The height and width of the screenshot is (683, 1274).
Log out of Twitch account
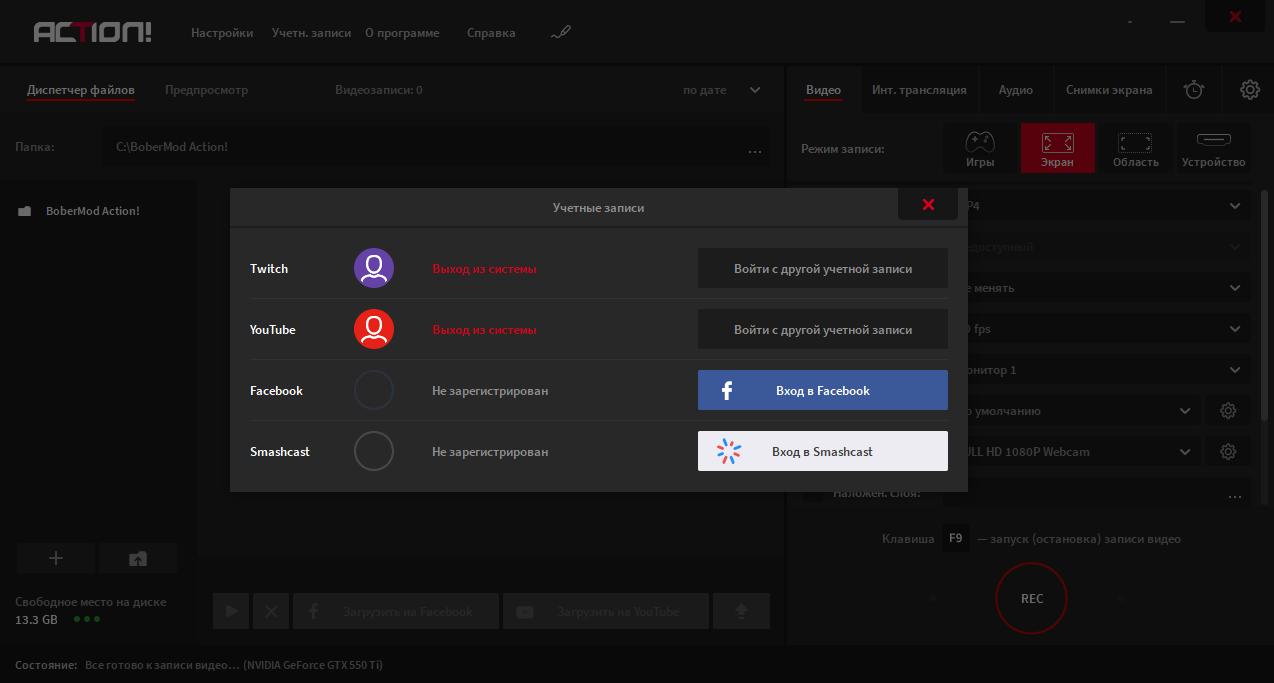[484, 269]
